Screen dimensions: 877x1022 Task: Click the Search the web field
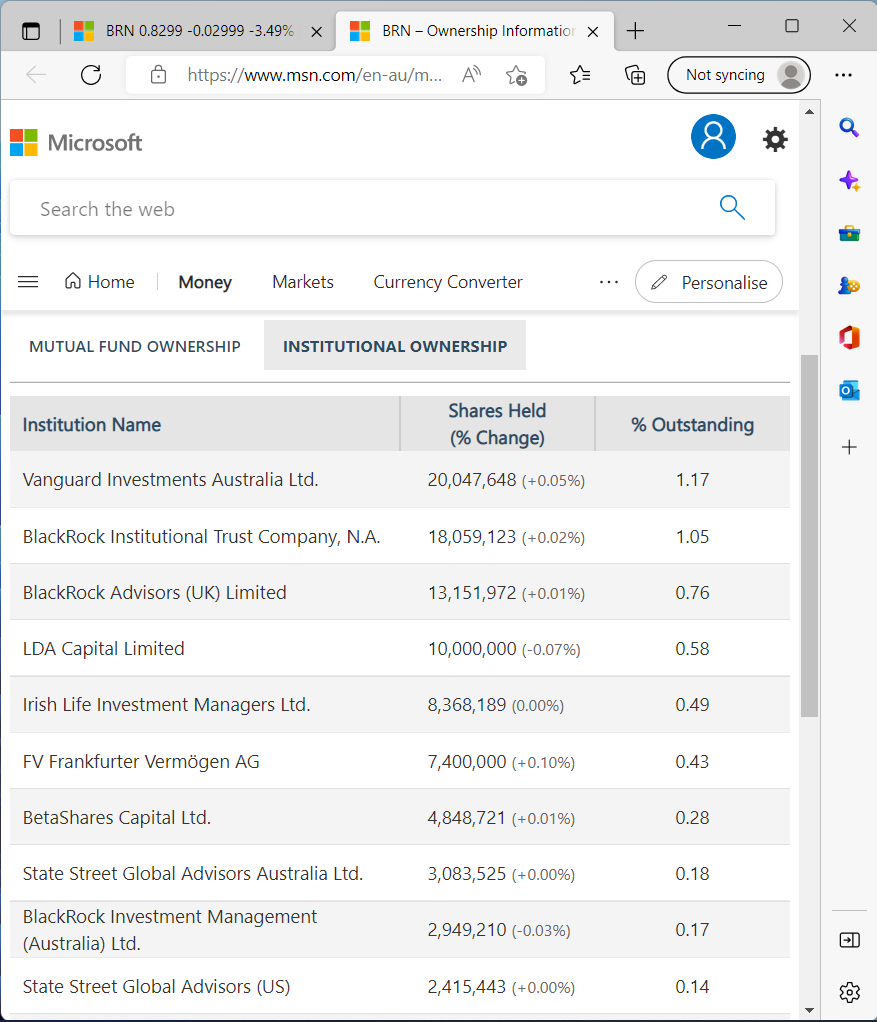[x=370, y=209]
